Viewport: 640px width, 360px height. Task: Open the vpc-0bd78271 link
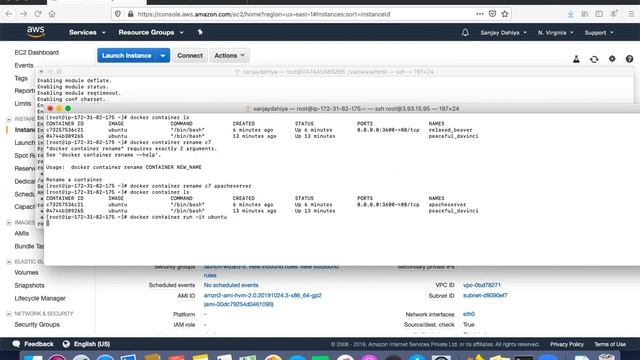(482, 285)
